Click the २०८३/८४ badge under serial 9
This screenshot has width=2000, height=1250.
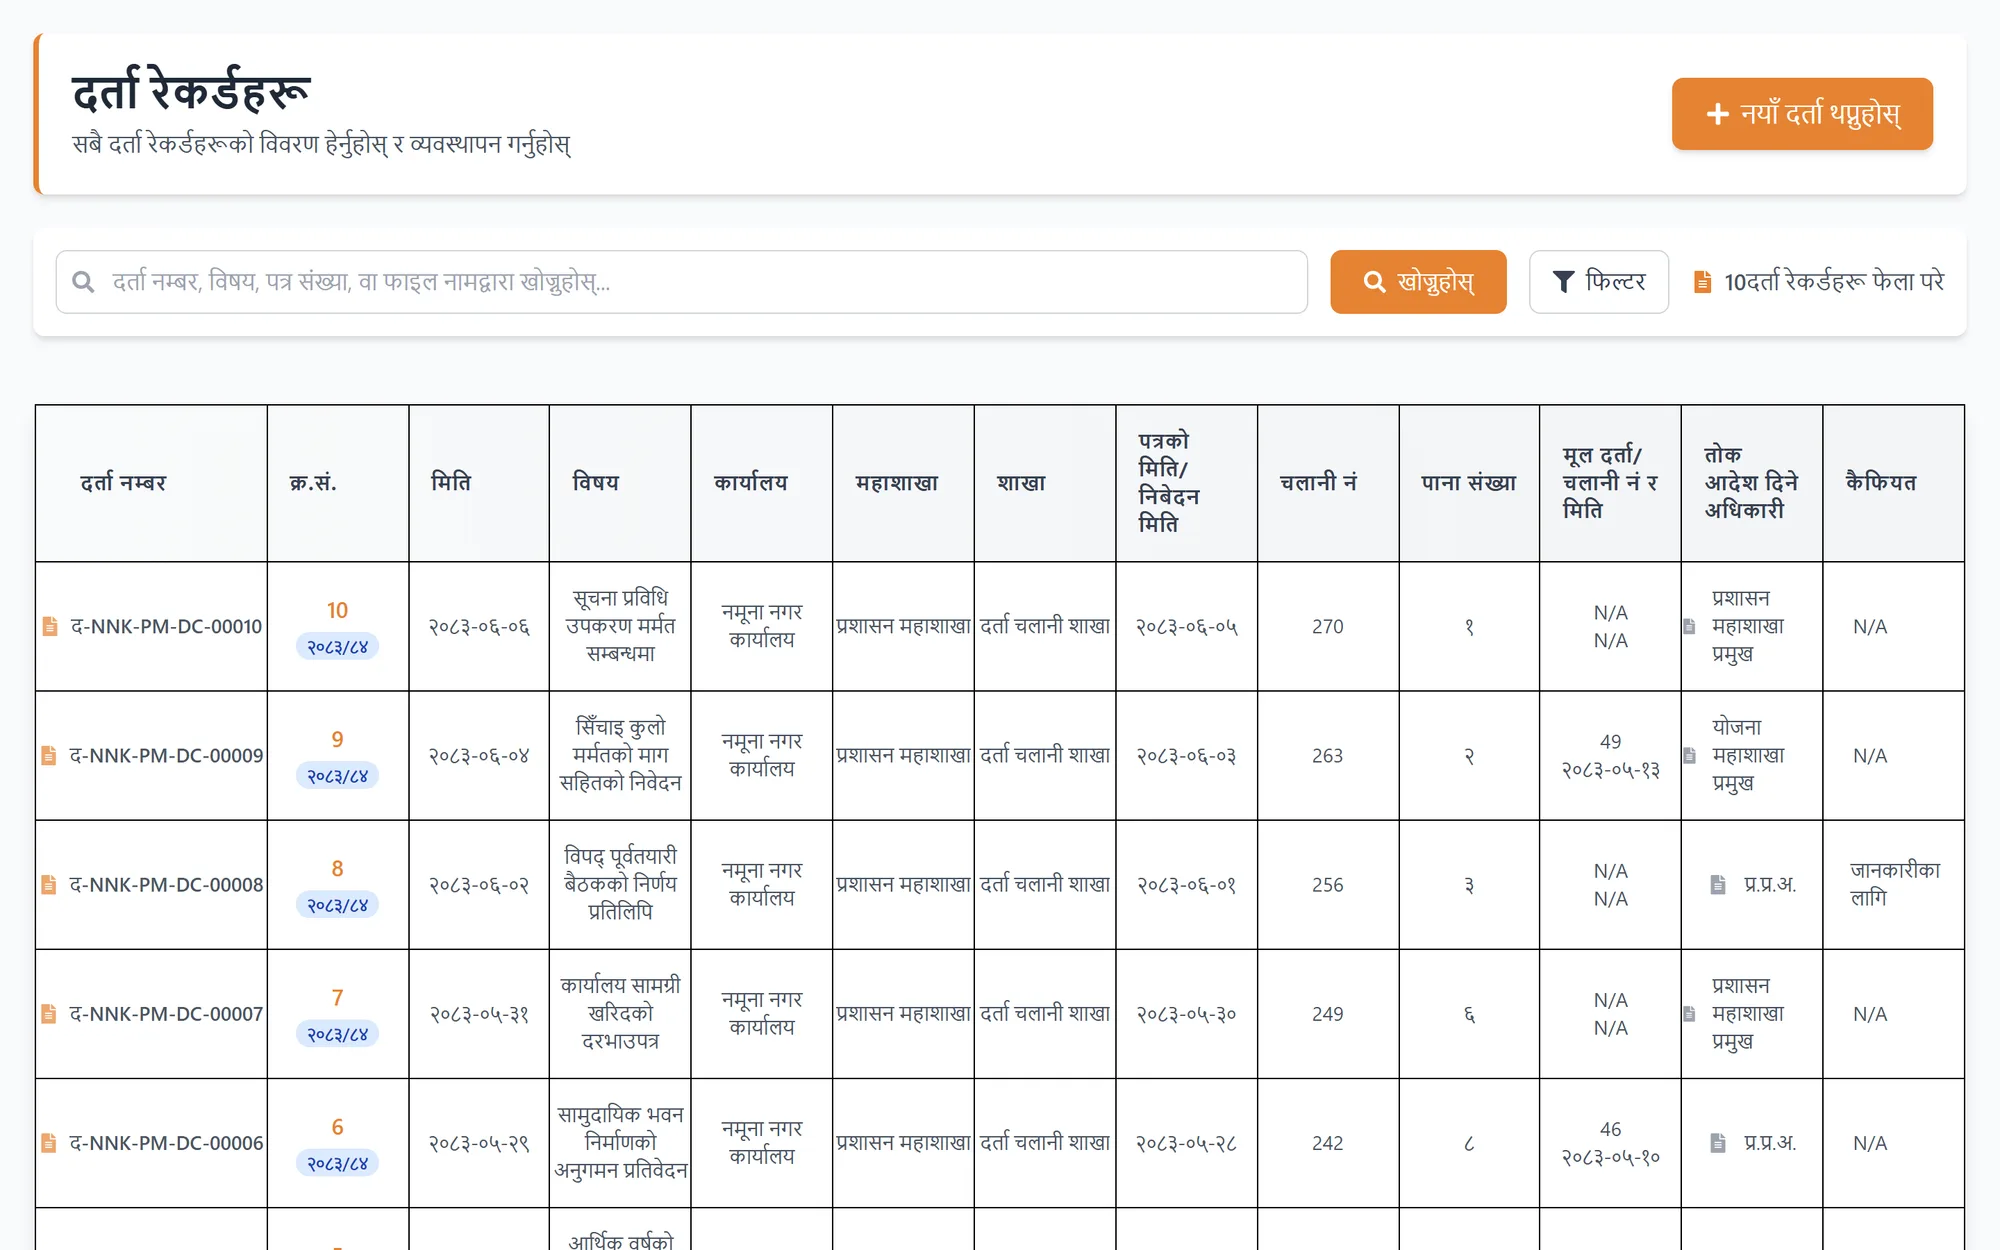pos(337,776)
